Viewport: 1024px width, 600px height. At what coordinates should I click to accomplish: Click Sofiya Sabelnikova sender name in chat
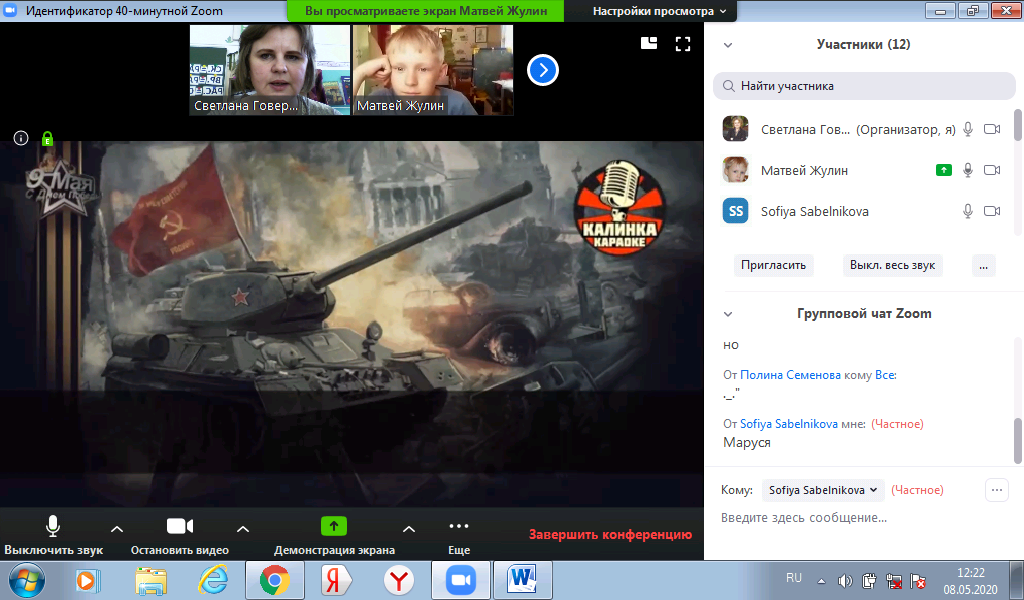(x=788, y=424)
